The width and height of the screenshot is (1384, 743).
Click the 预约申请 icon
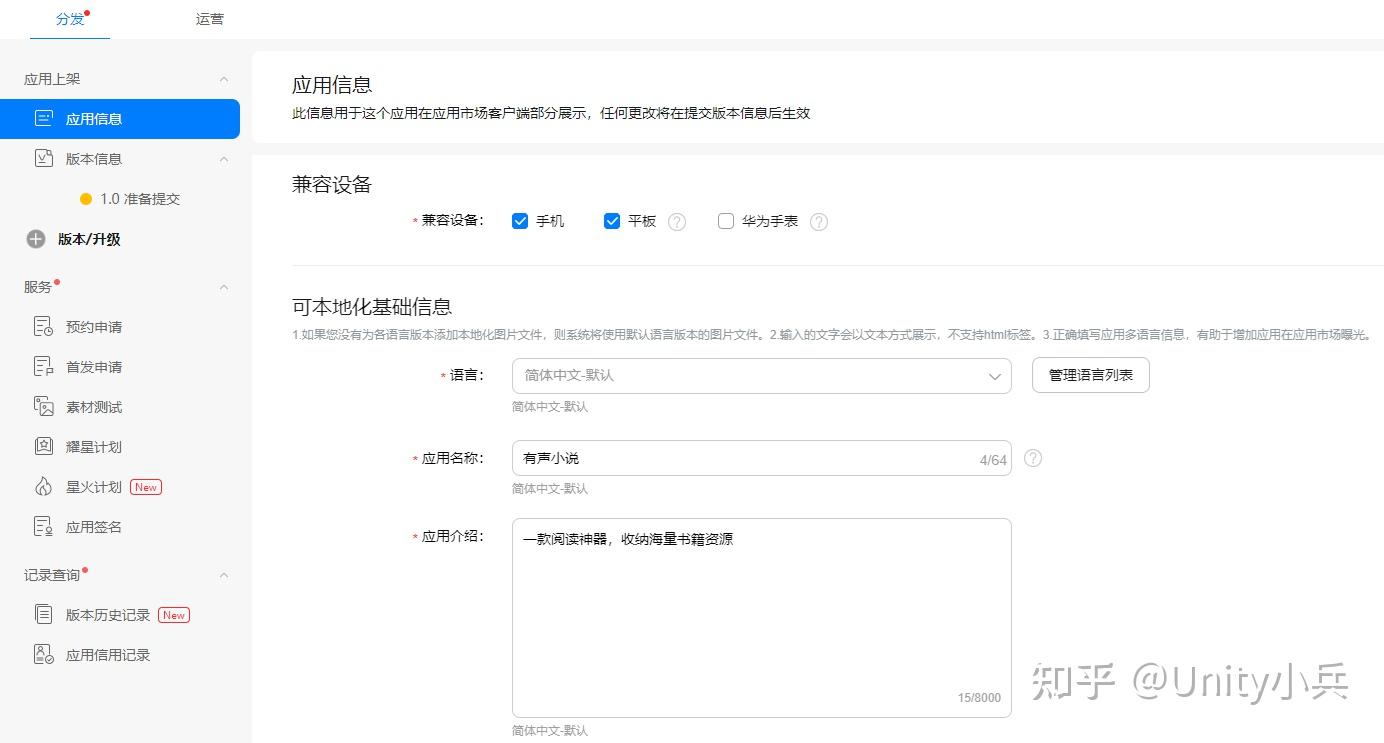[43, 327]
